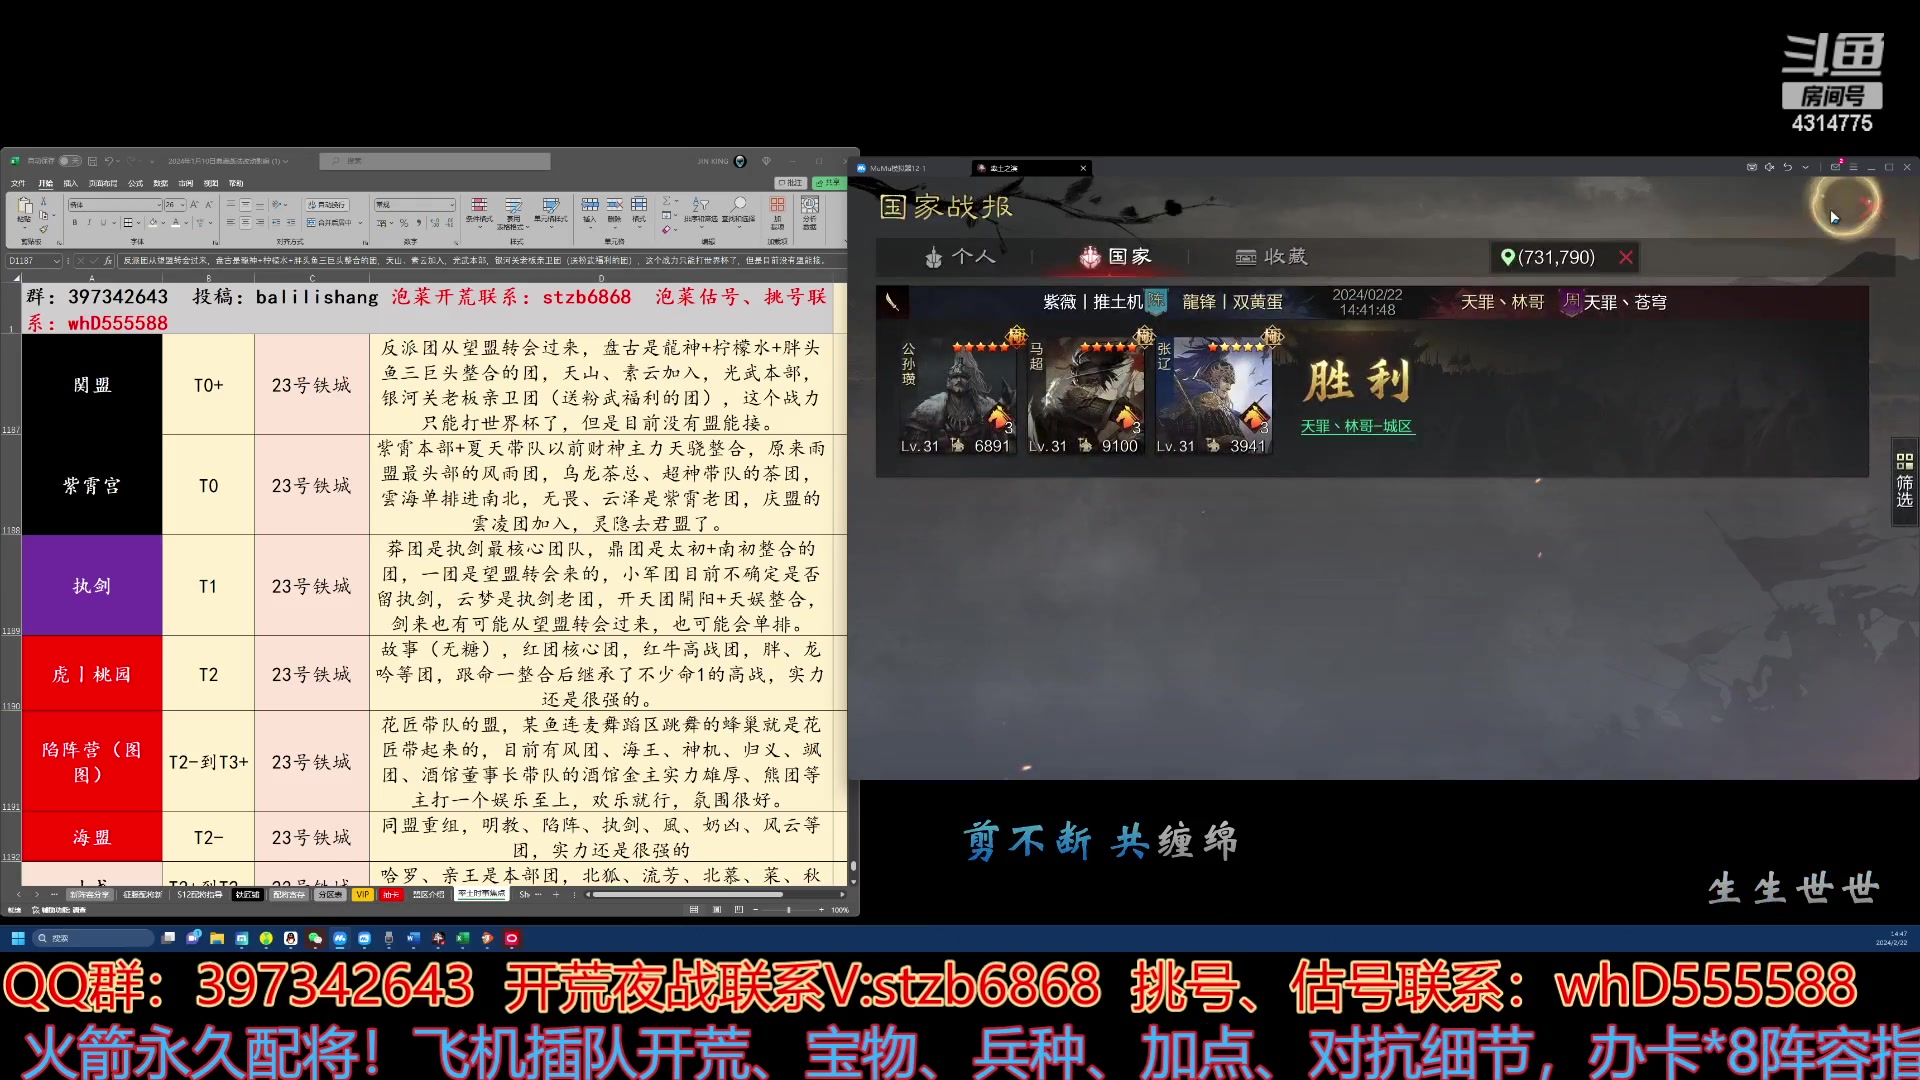Image resolution: width=1920 pixels, height=1080 pixels.
Task: Click cell with text 紫霄宫
Action: point(92,485)
